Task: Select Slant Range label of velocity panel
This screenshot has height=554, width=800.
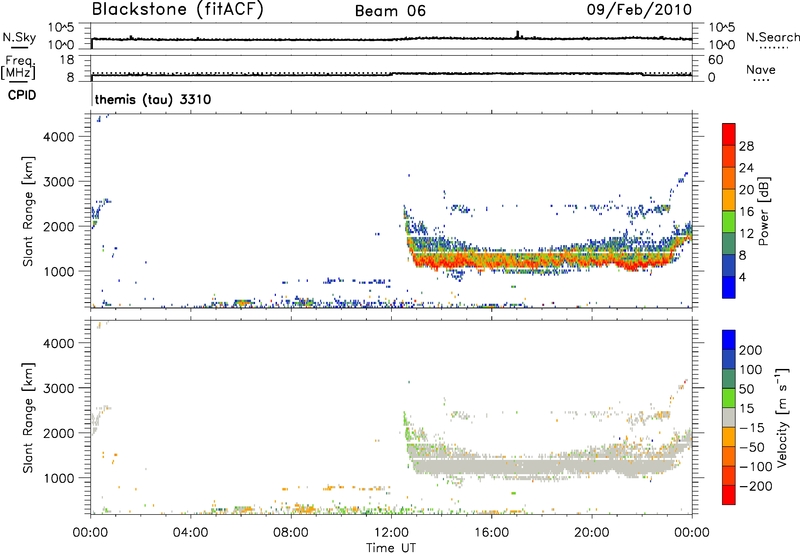Action: point(28,418)
